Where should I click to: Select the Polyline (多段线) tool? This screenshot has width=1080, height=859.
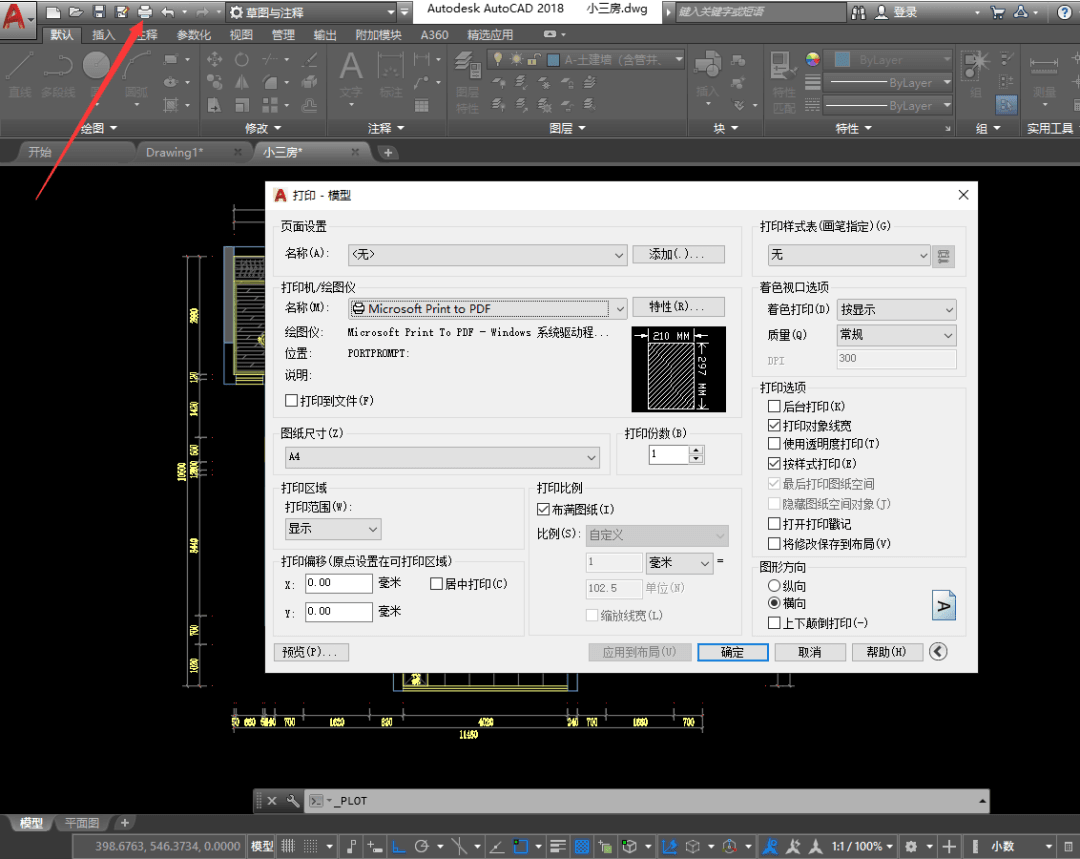click(x=58, y=74)
